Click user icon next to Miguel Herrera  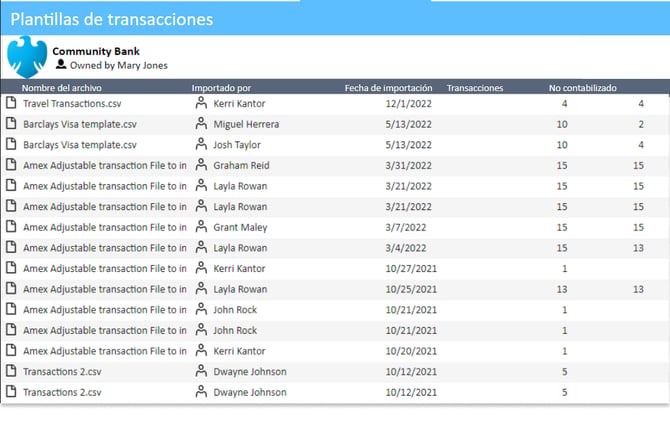pos(201,123)
